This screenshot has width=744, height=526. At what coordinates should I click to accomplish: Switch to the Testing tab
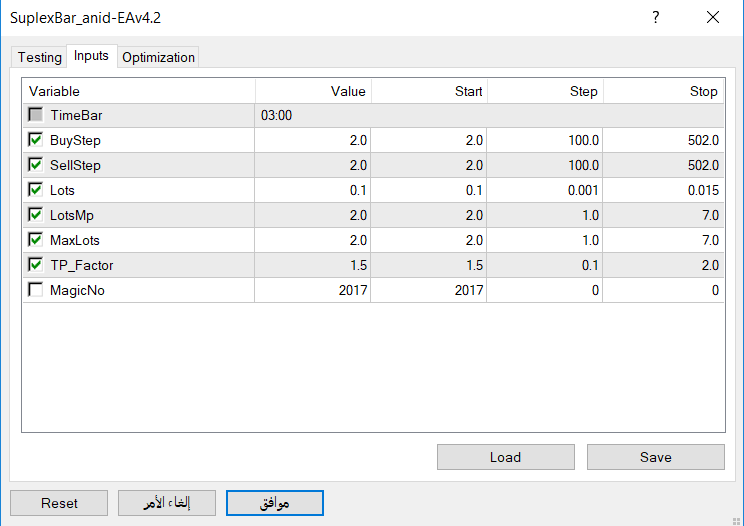tap(39, 57)
